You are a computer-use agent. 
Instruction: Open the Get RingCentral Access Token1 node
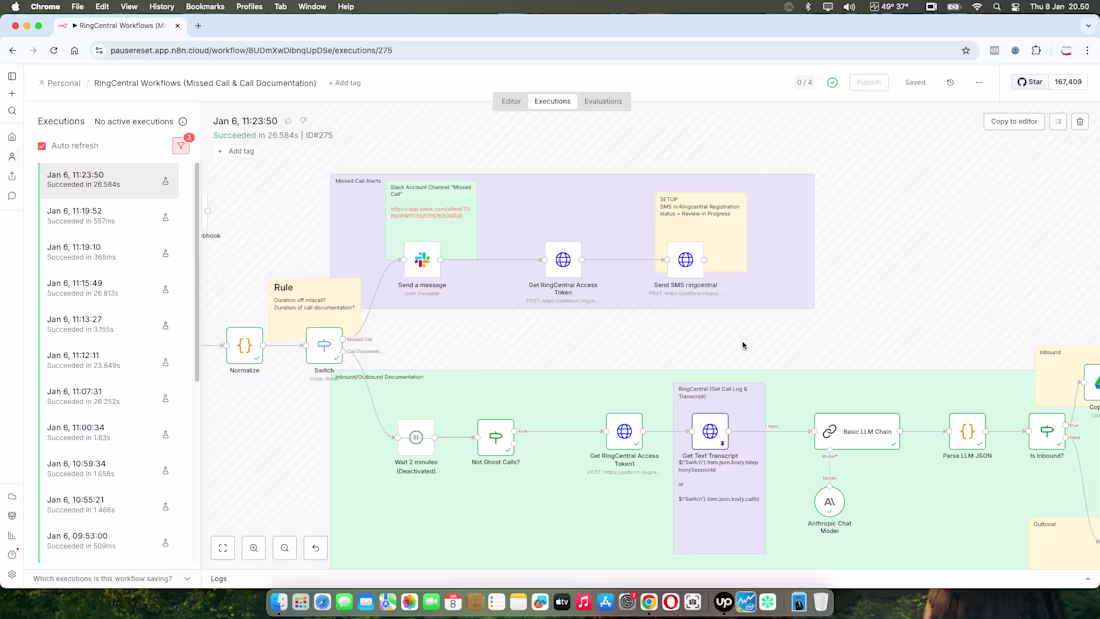624,431
